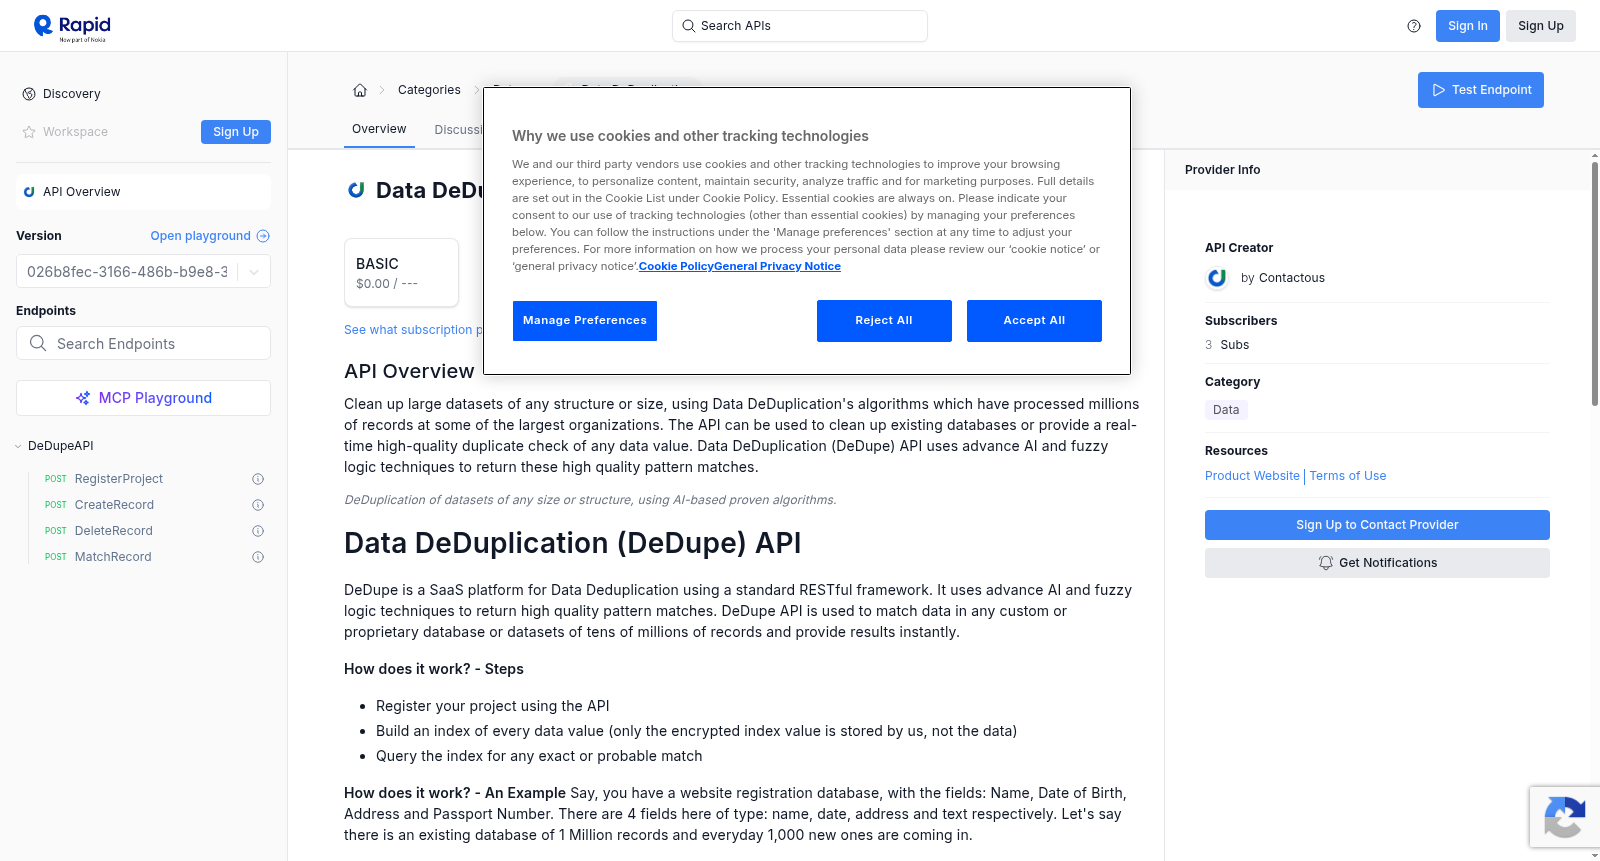This screenshot has width=1600, height=861.
Task: Select API Overview in the sidebar
Action: tap(143, 192)
